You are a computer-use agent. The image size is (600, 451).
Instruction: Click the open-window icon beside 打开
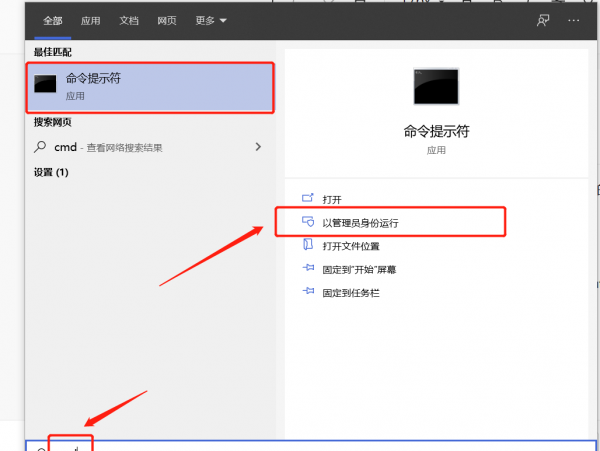pos(308,198)
